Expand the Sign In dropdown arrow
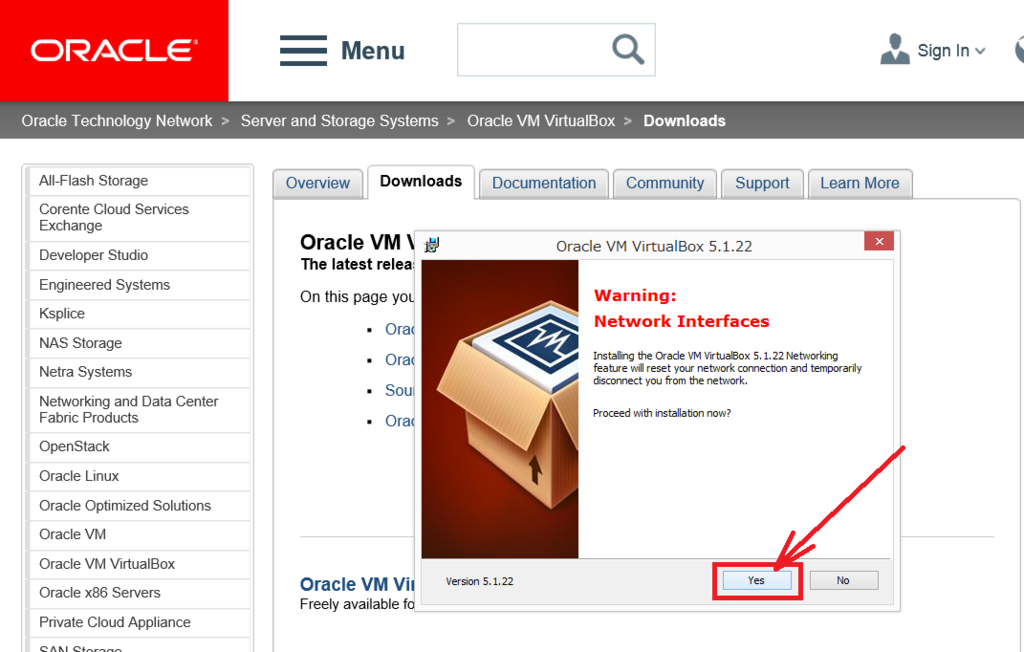Screen dimensions: 1024x652 980,51
